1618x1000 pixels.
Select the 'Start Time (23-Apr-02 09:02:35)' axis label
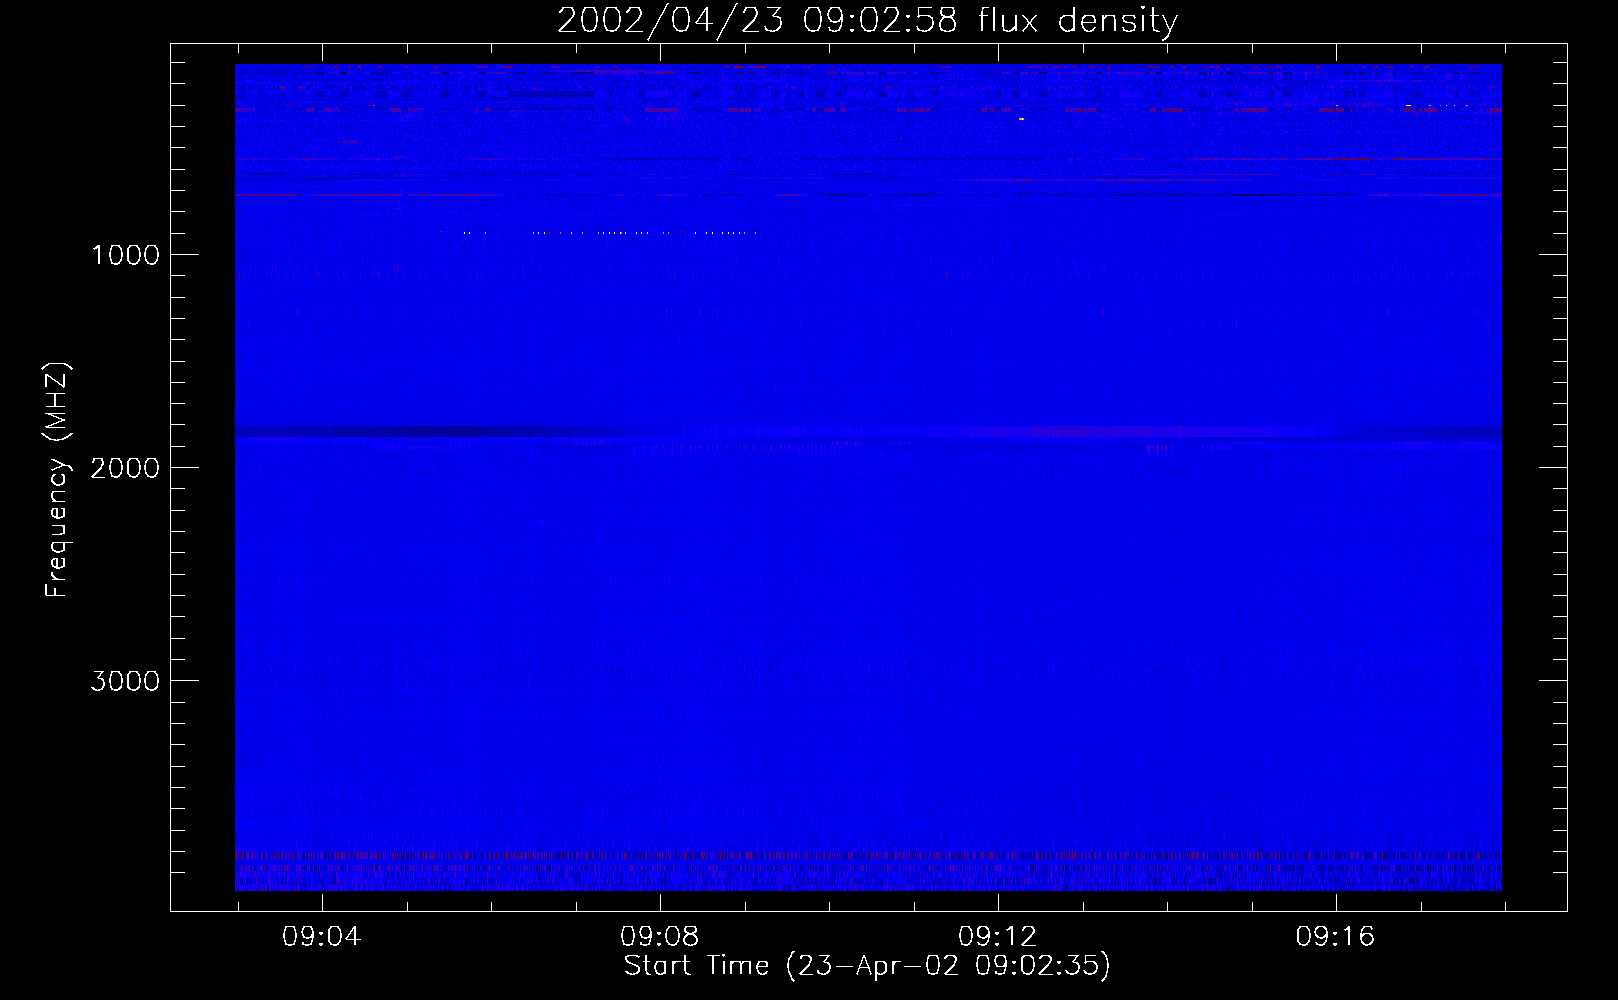[867, 966]
